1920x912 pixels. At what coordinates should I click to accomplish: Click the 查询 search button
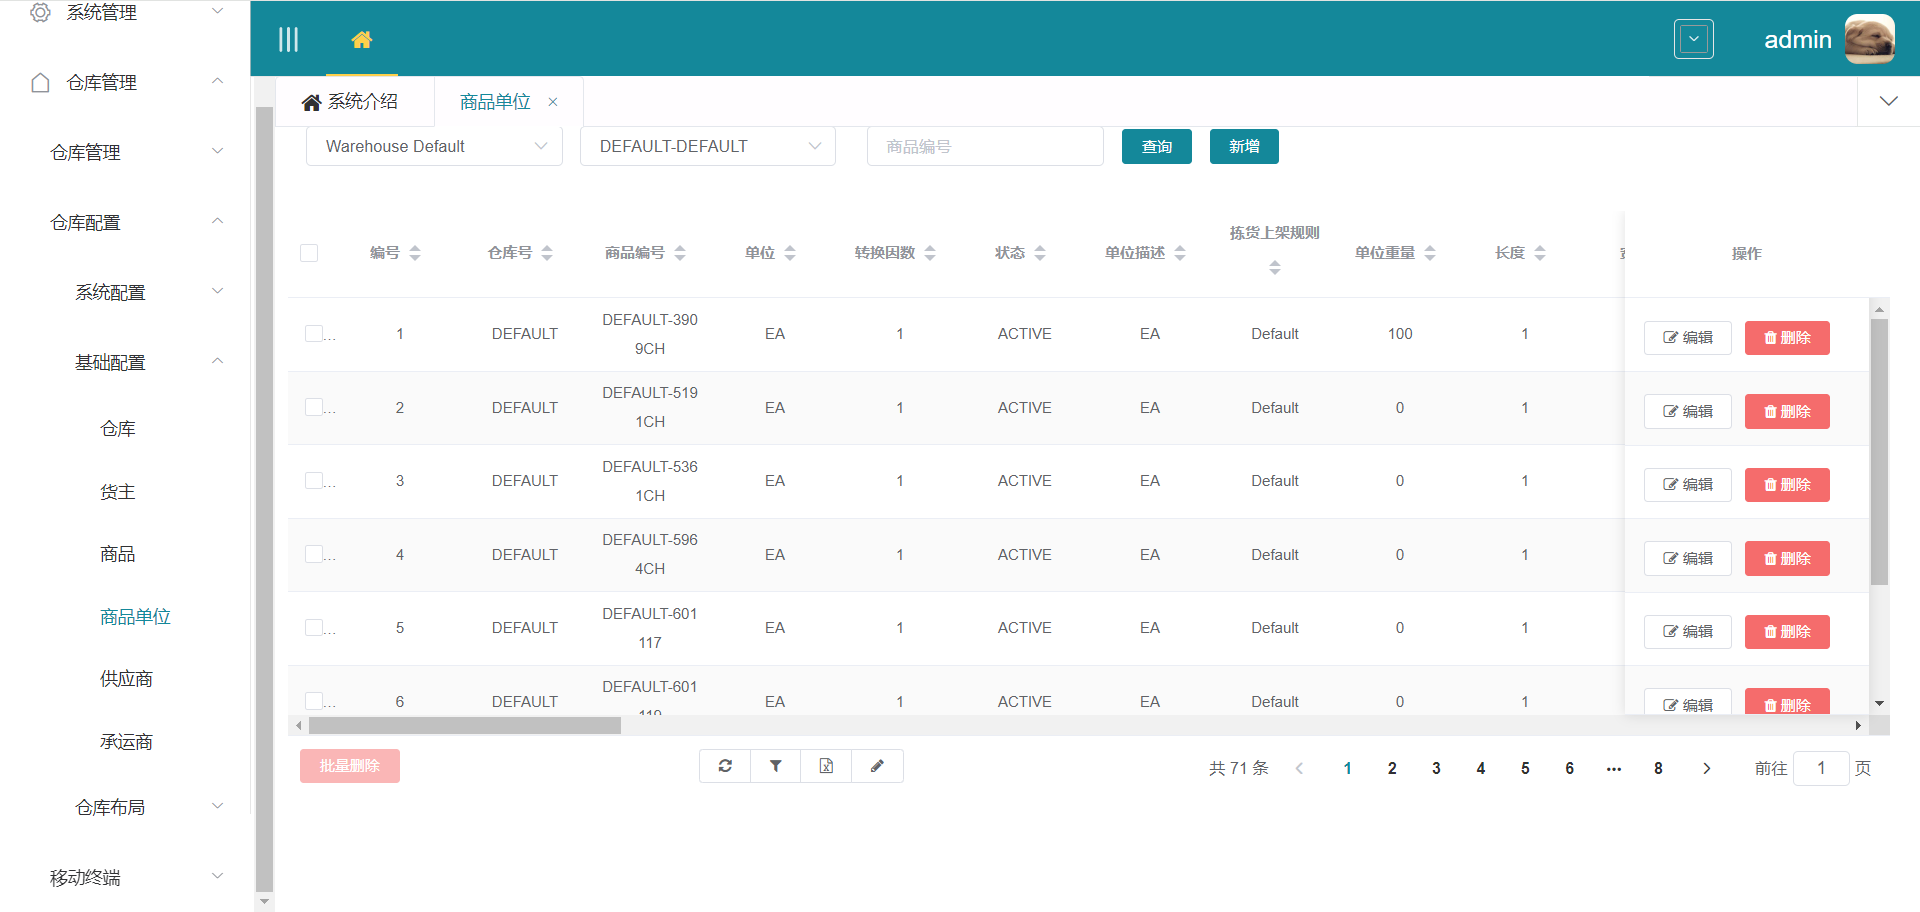[1156, 147]
